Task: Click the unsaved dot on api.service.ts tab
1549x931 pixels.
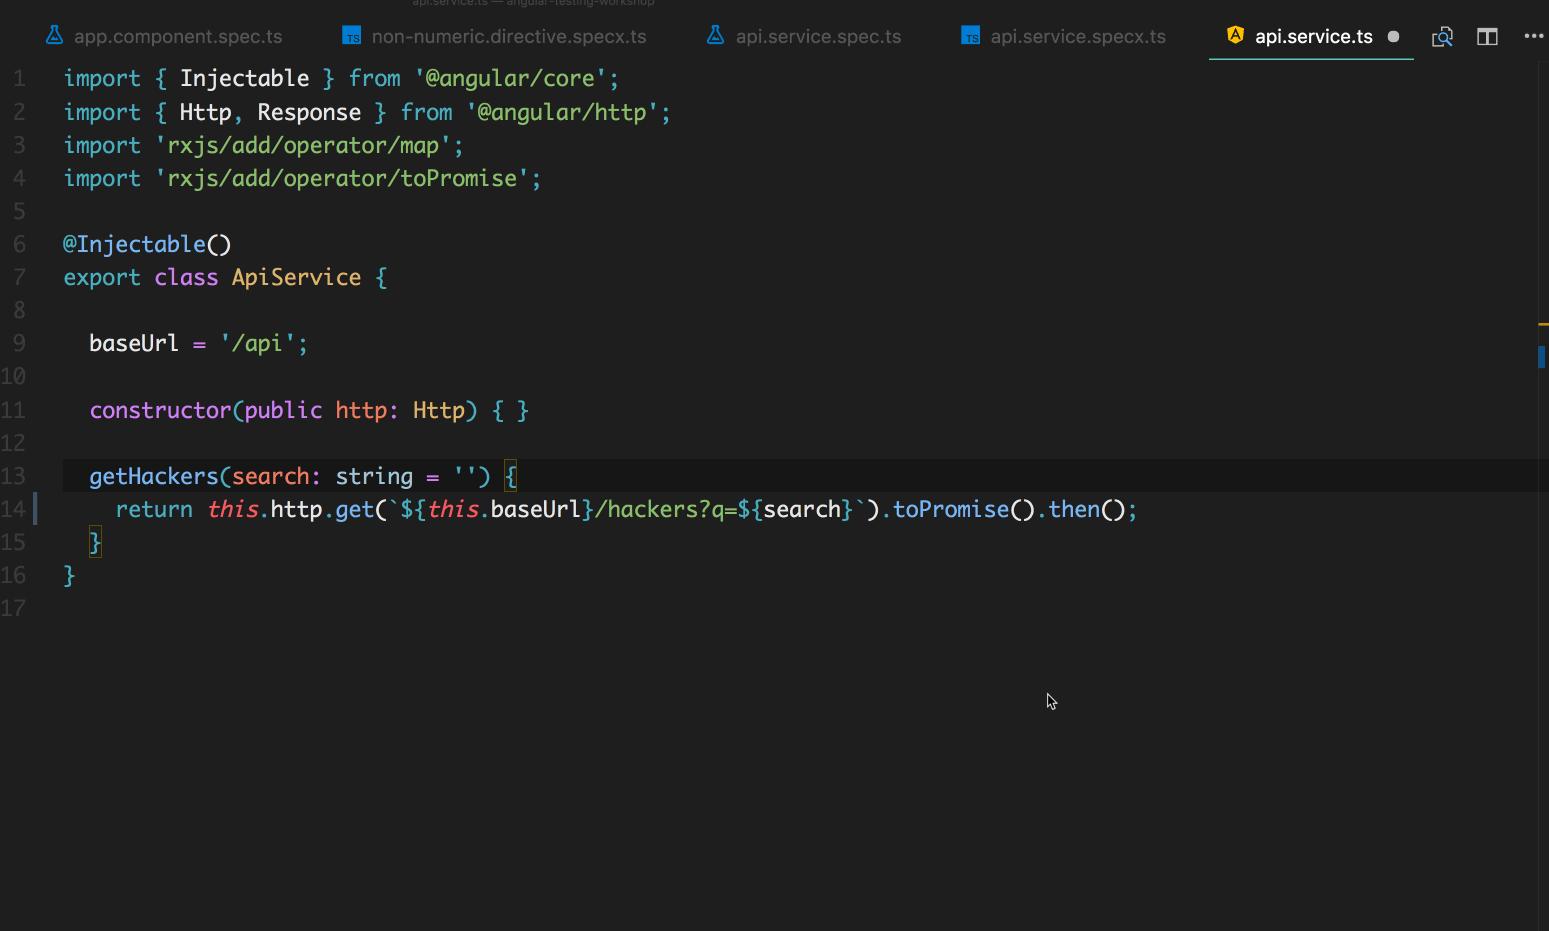Action: pos(1393,37)
